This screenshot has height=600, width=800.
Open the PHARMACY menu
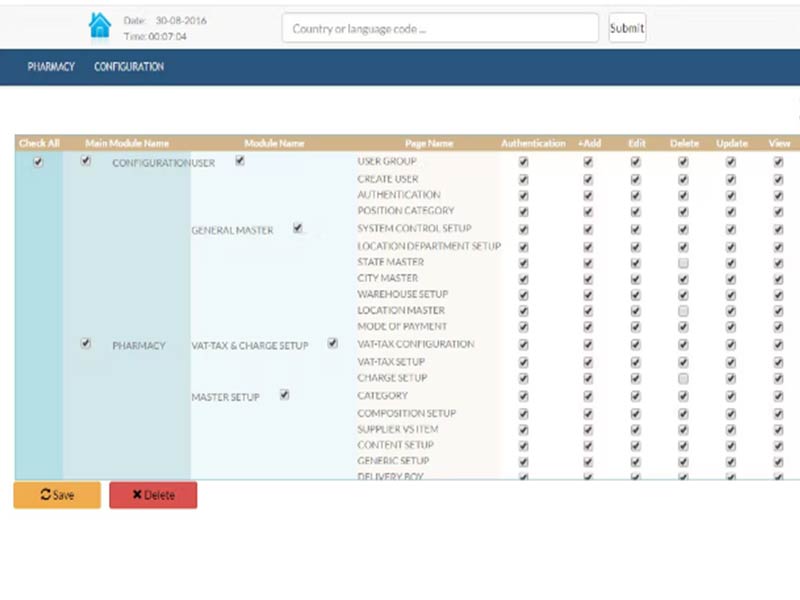51,67
